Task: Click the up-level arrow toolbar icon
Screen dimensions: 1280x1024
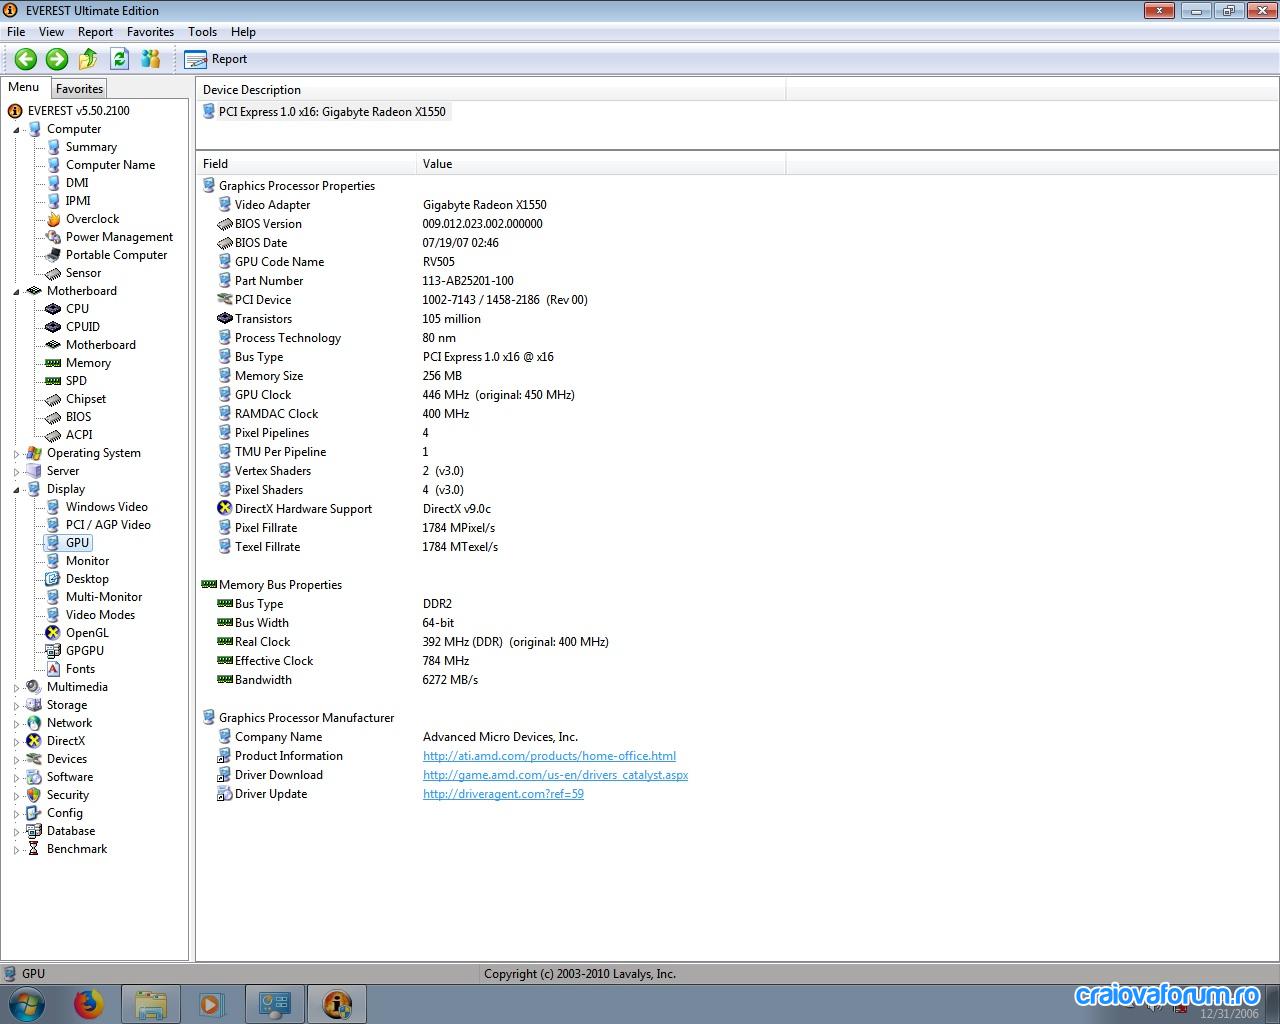Action: click(88, 59)
